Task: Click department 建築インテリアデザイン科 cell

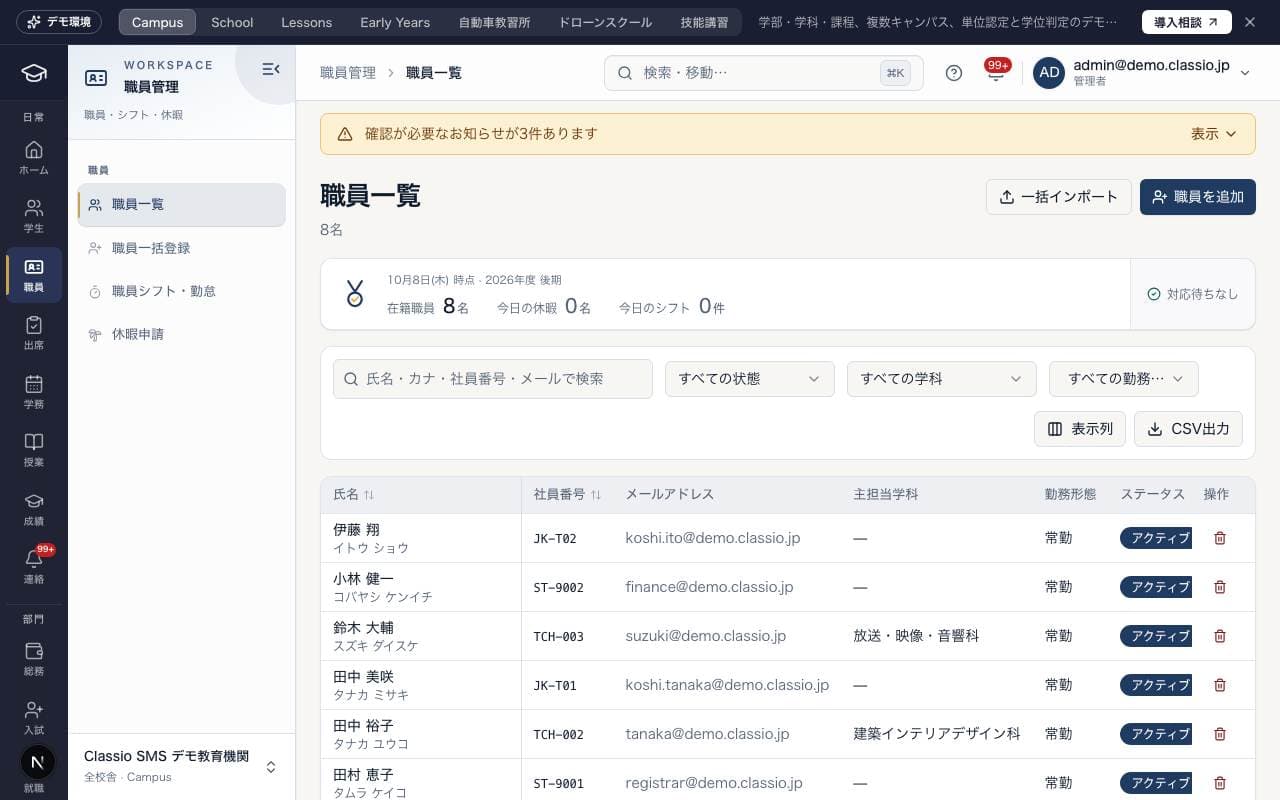Action: point(937,734)
